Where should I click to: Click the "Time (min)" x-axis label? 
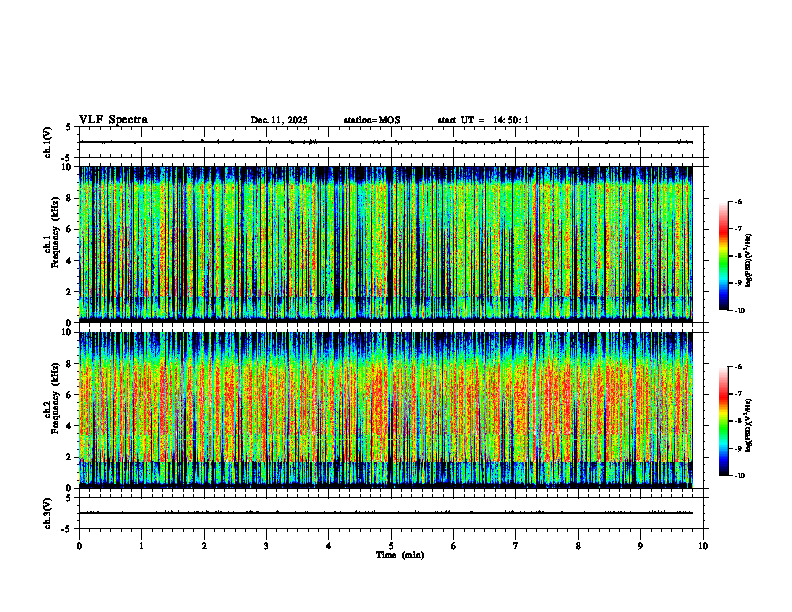click(x=400, y=555)
